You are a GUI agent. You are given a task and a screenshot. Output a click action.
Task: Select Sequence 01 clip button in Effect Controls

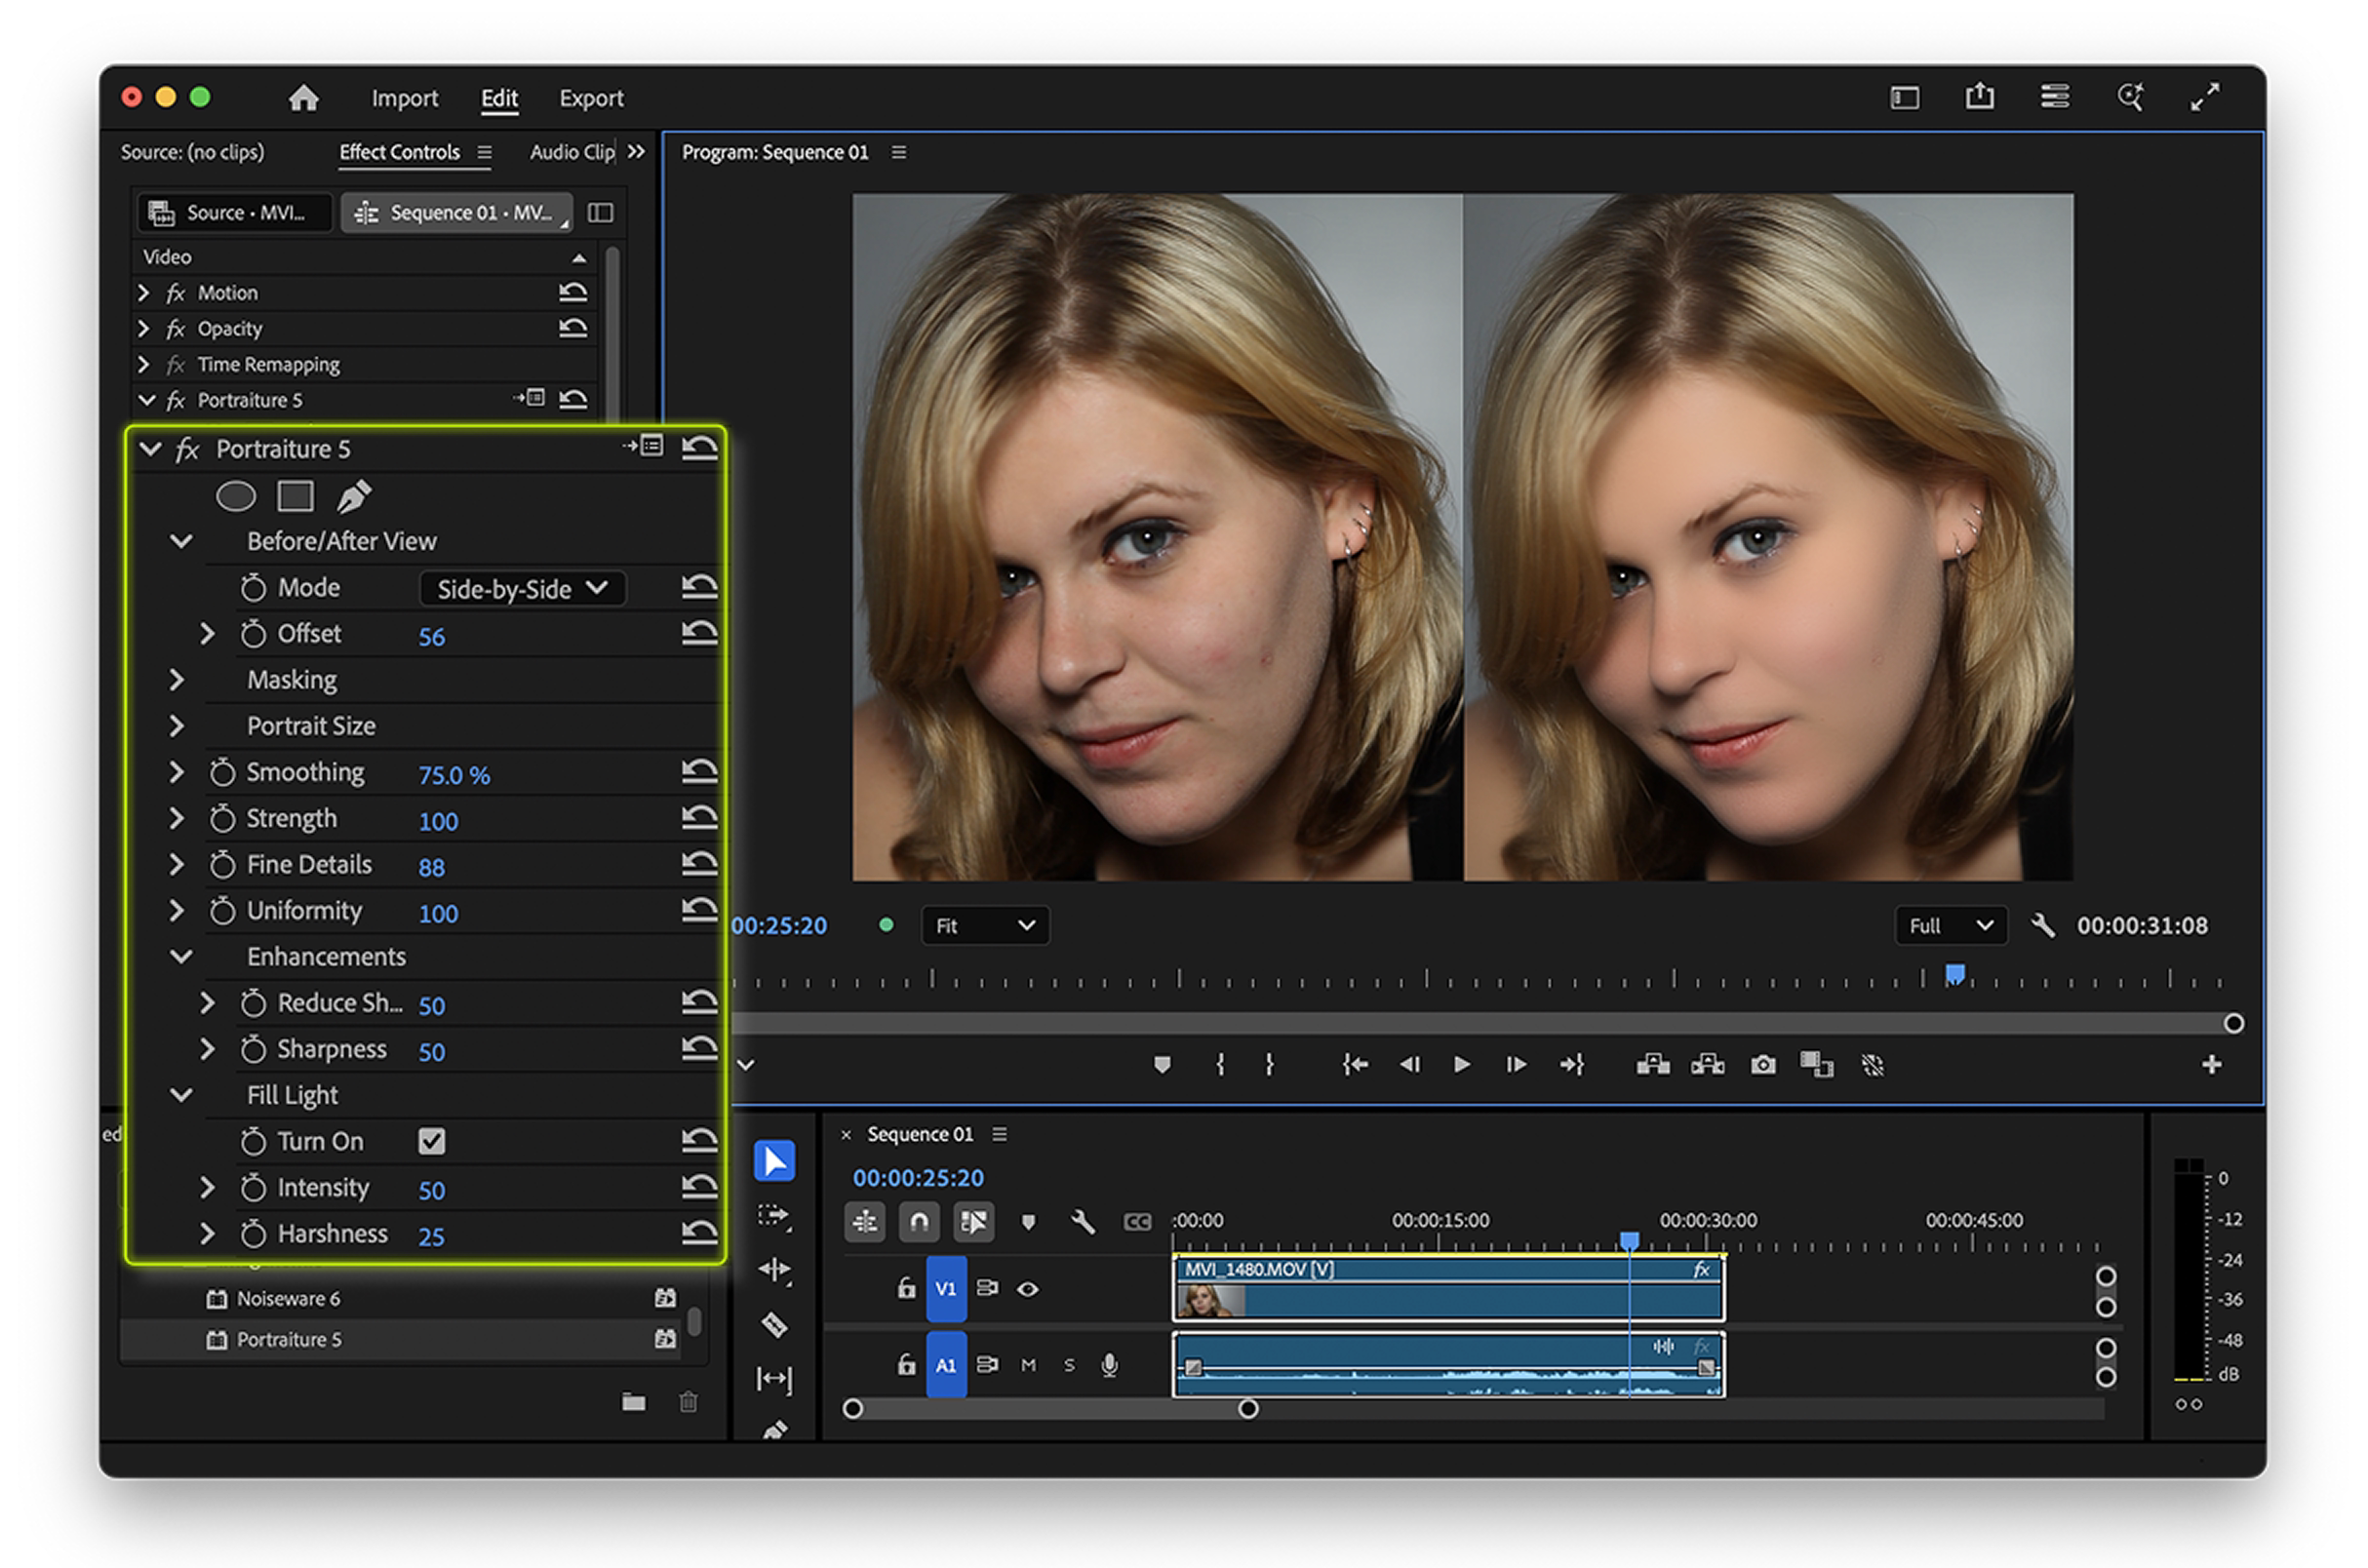tap(457, 213)
